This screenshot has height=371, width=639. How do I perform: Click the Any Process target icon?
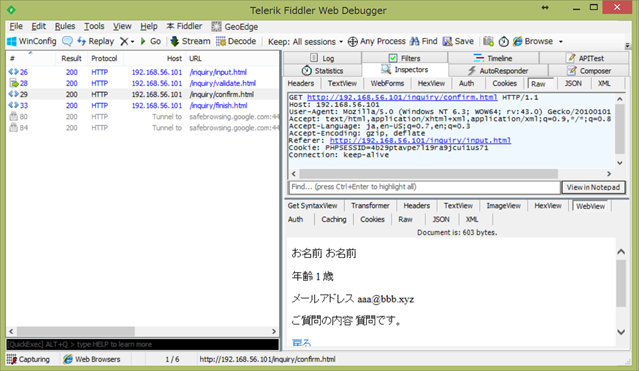[353, 41]
